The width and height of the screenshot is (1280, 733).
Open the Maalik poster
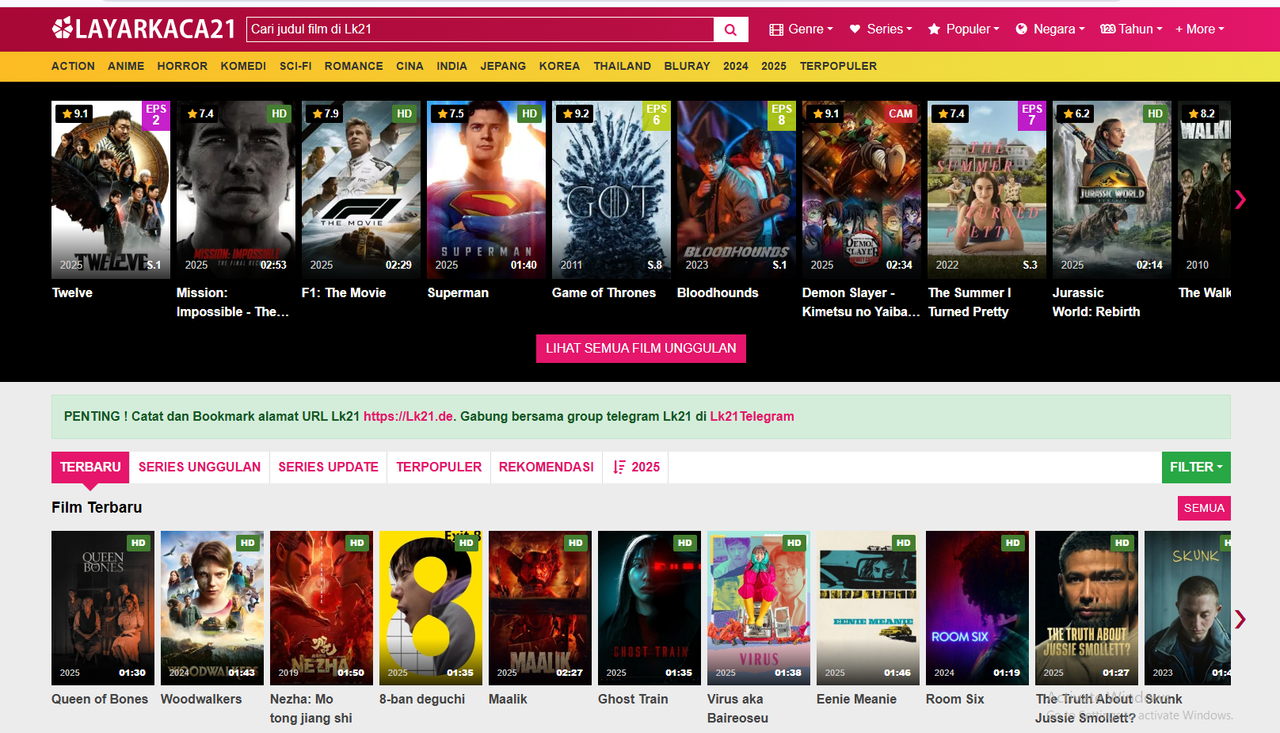[540, 608]
